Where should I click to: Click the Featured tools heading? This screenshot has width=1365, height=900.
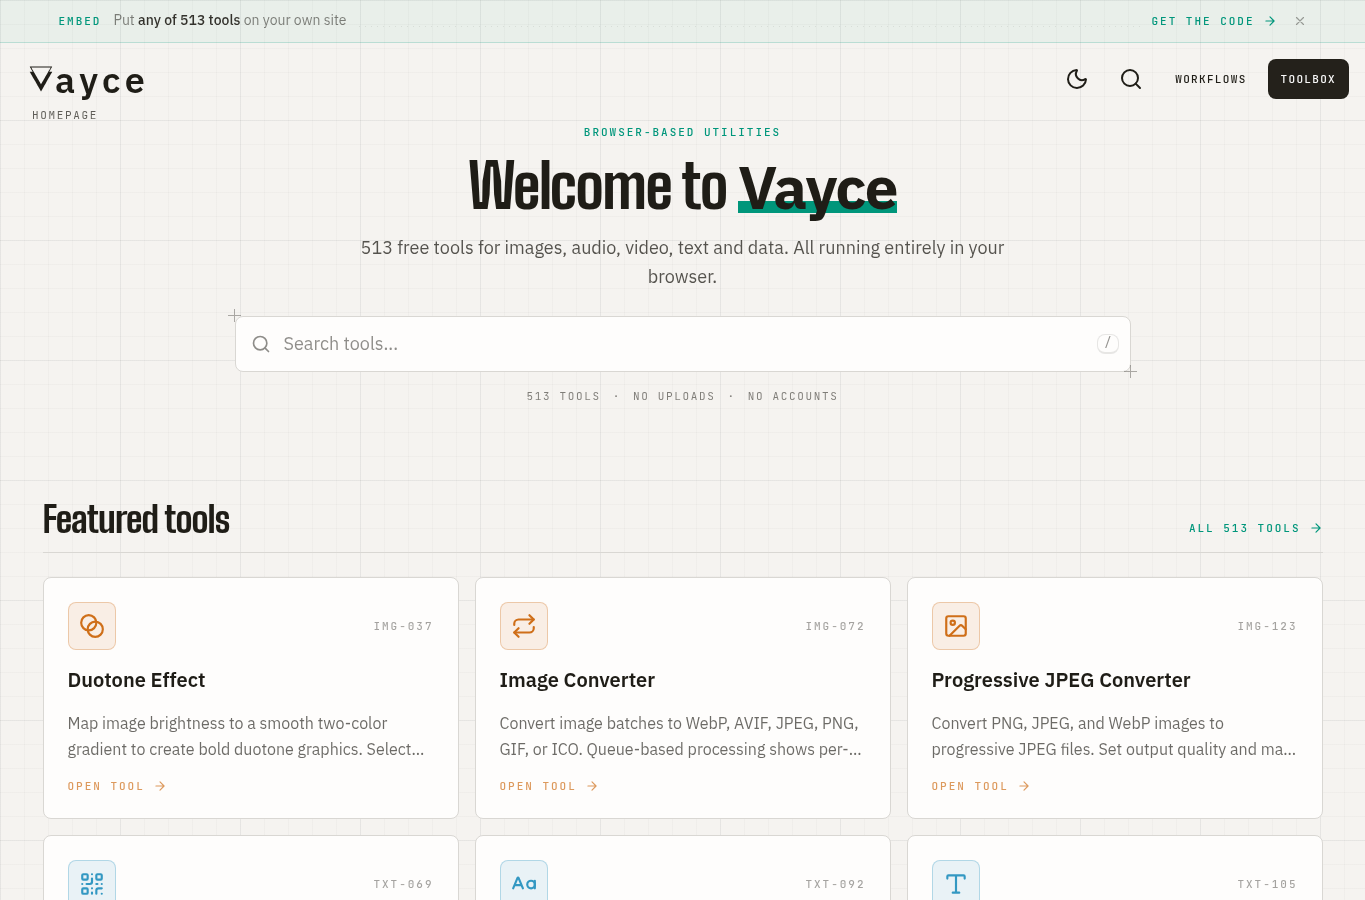pos(136,520)
